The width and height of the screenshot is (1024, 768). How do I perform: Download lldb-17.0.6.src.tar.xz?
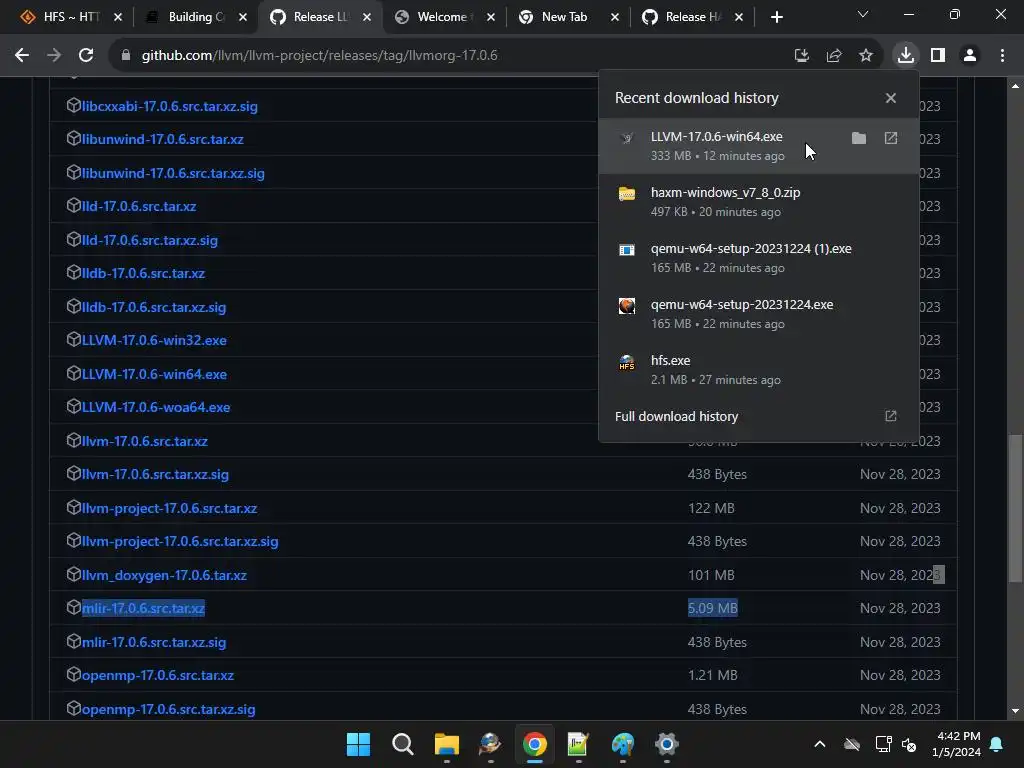[143, 274]
